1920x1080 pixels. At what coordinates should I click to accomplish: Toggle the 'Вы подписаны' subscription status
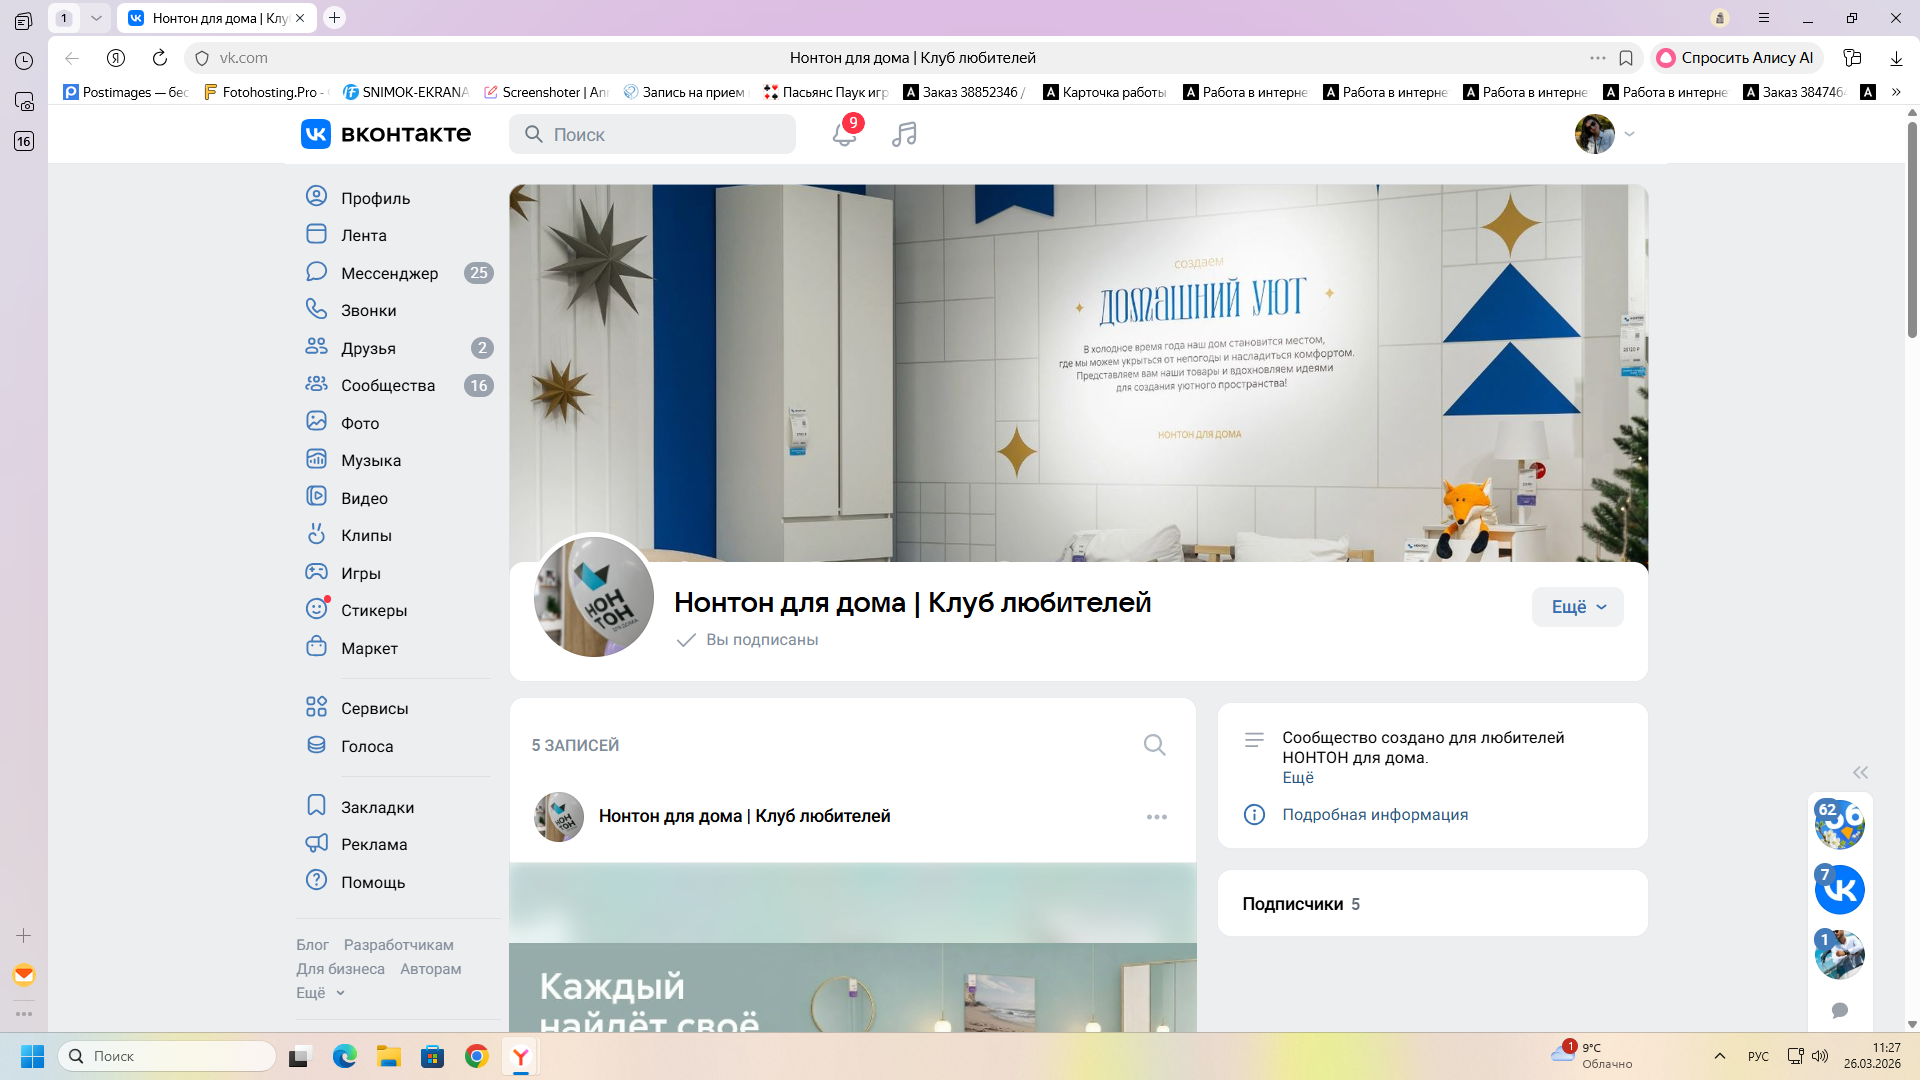(748, 640)
